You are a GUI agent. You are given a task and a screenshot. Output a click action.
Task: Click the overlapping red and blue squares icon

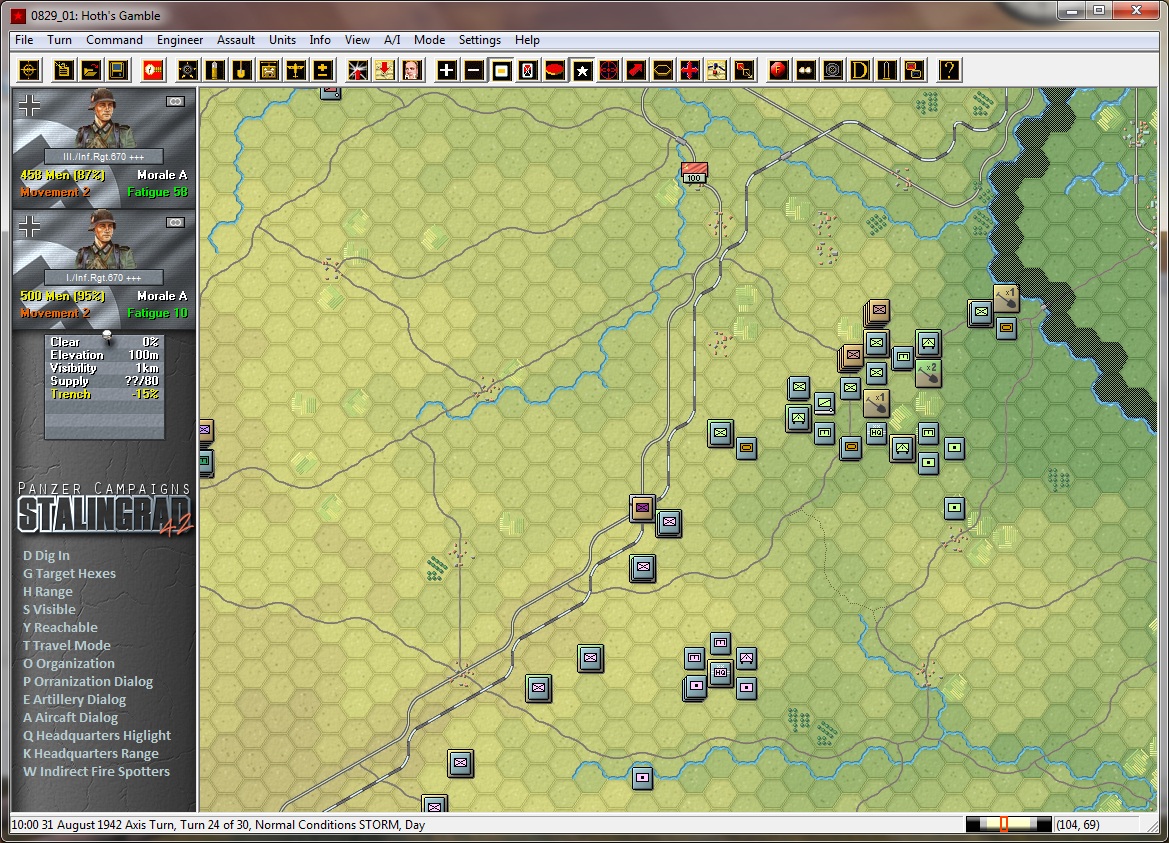point(914,70)
